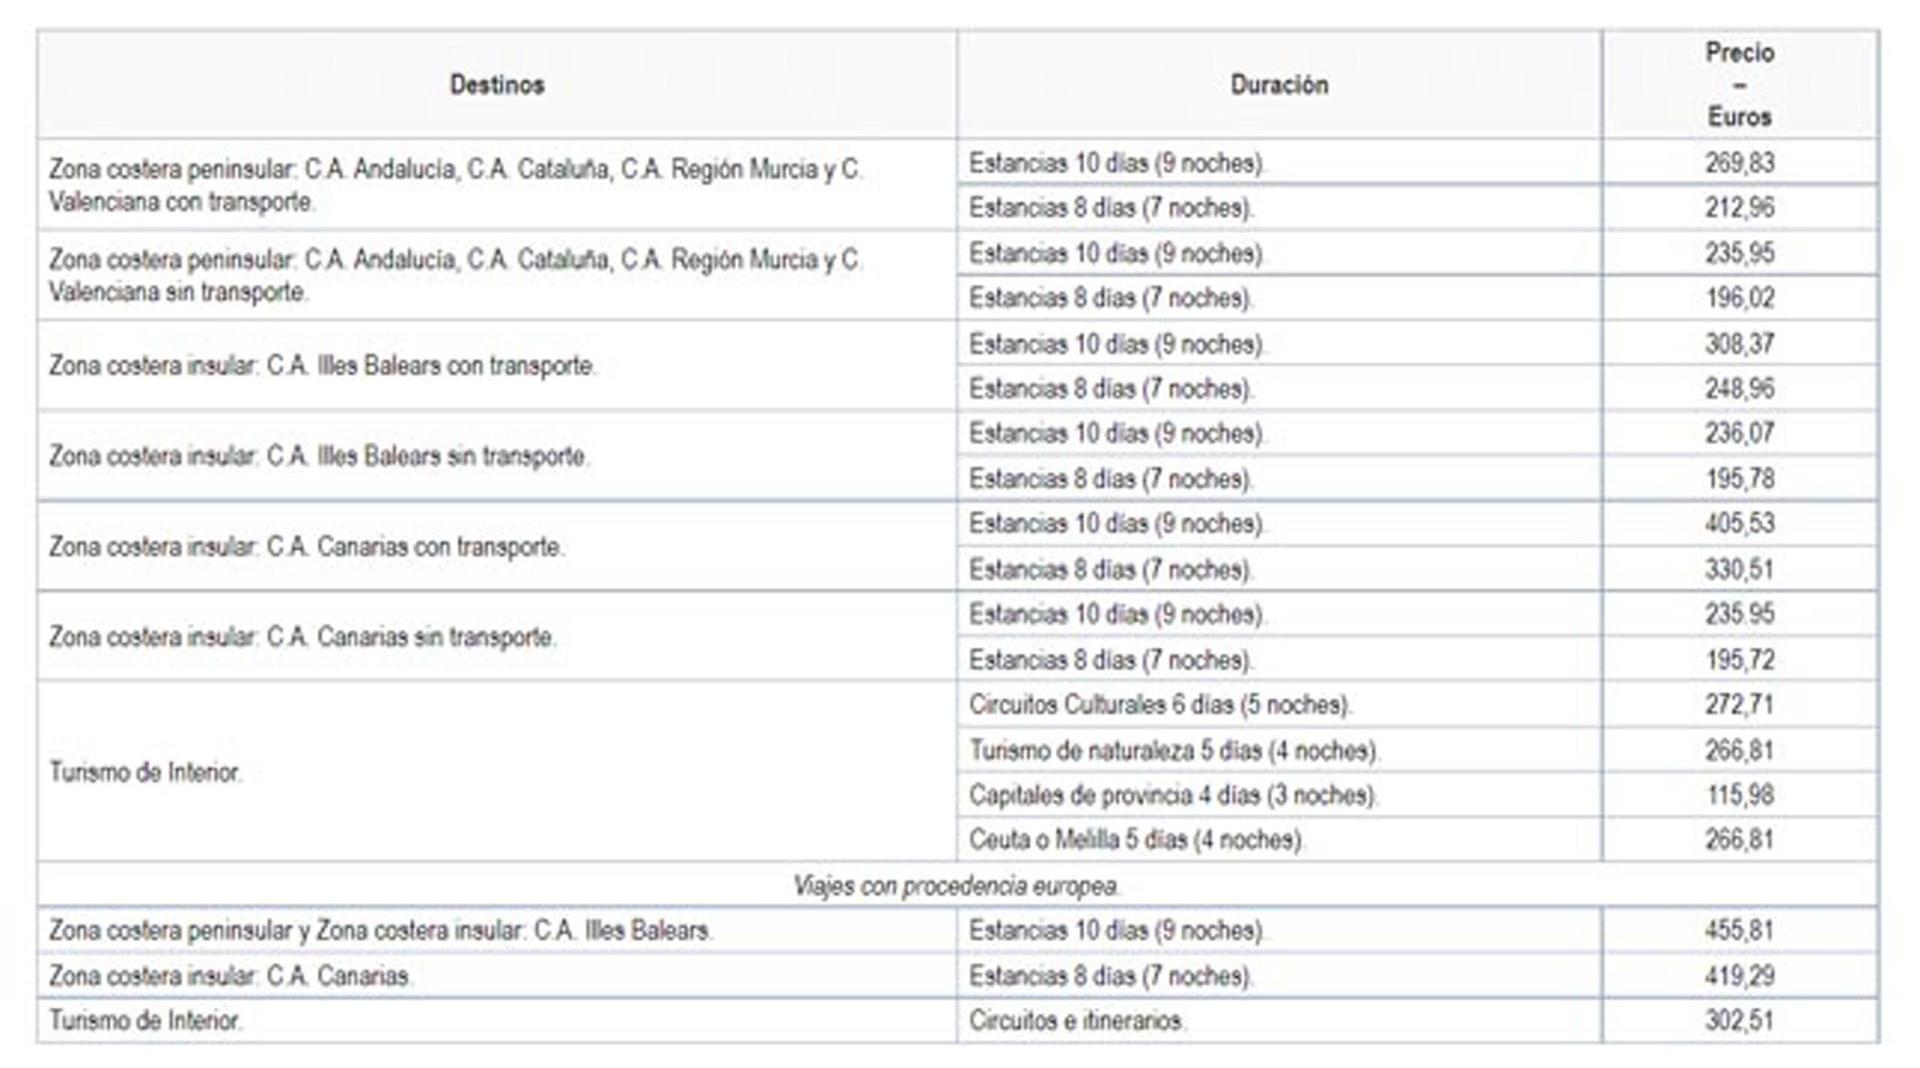The image size is (1920, 1068).
Task: Click the Canarias con transporte destination cell
Action: [x=497, y=547]
